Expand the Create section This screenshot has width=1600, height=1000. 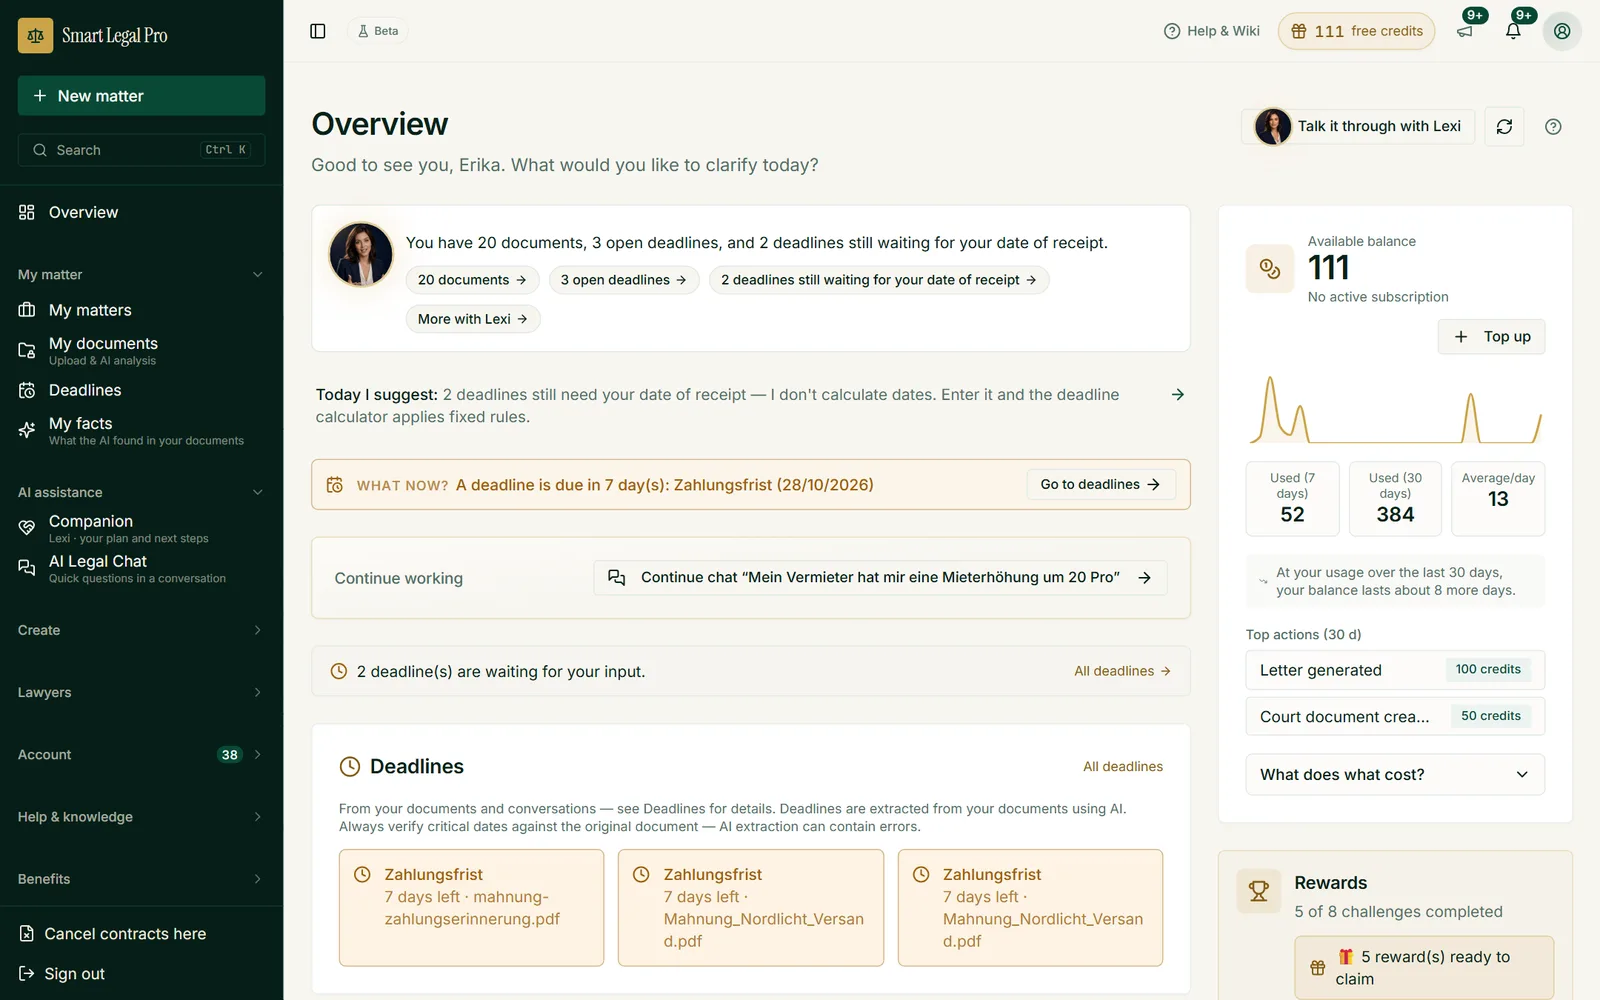coord(141,630)
